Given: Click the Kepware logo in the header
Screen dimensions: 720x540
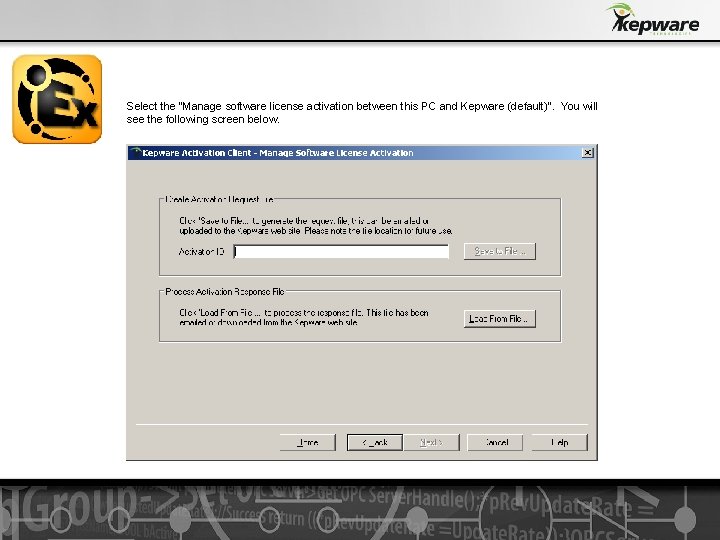Looking at the screenshot, I should pos(653,19).
